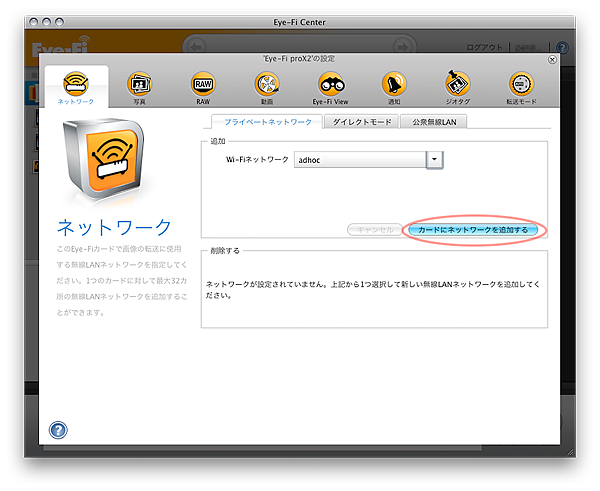Click the ネットワーク heading text
The image size is (600, 491).
[x=114, y=227]
